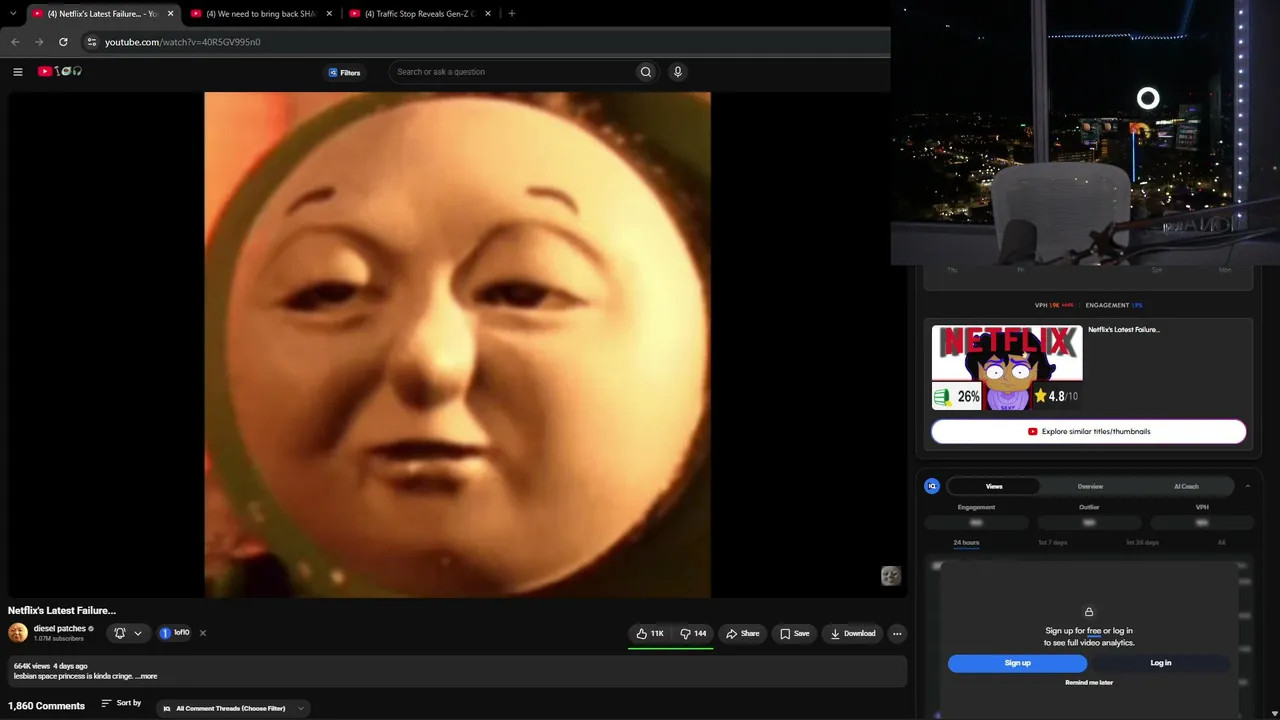The height and width of the screenshot is (720, 1280).
Task: Open the 'diesel patches' channel name link
Action: 60,629
